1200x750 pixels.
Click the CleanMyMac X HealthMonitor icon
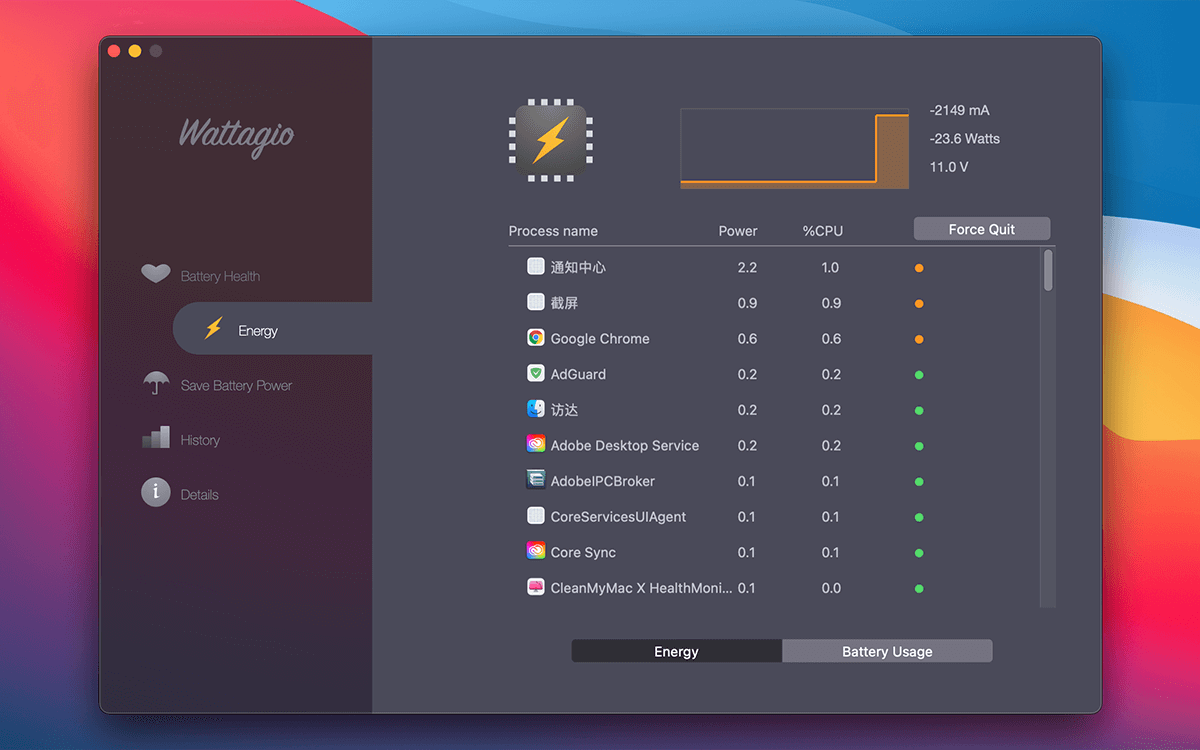tap(536, 587)
